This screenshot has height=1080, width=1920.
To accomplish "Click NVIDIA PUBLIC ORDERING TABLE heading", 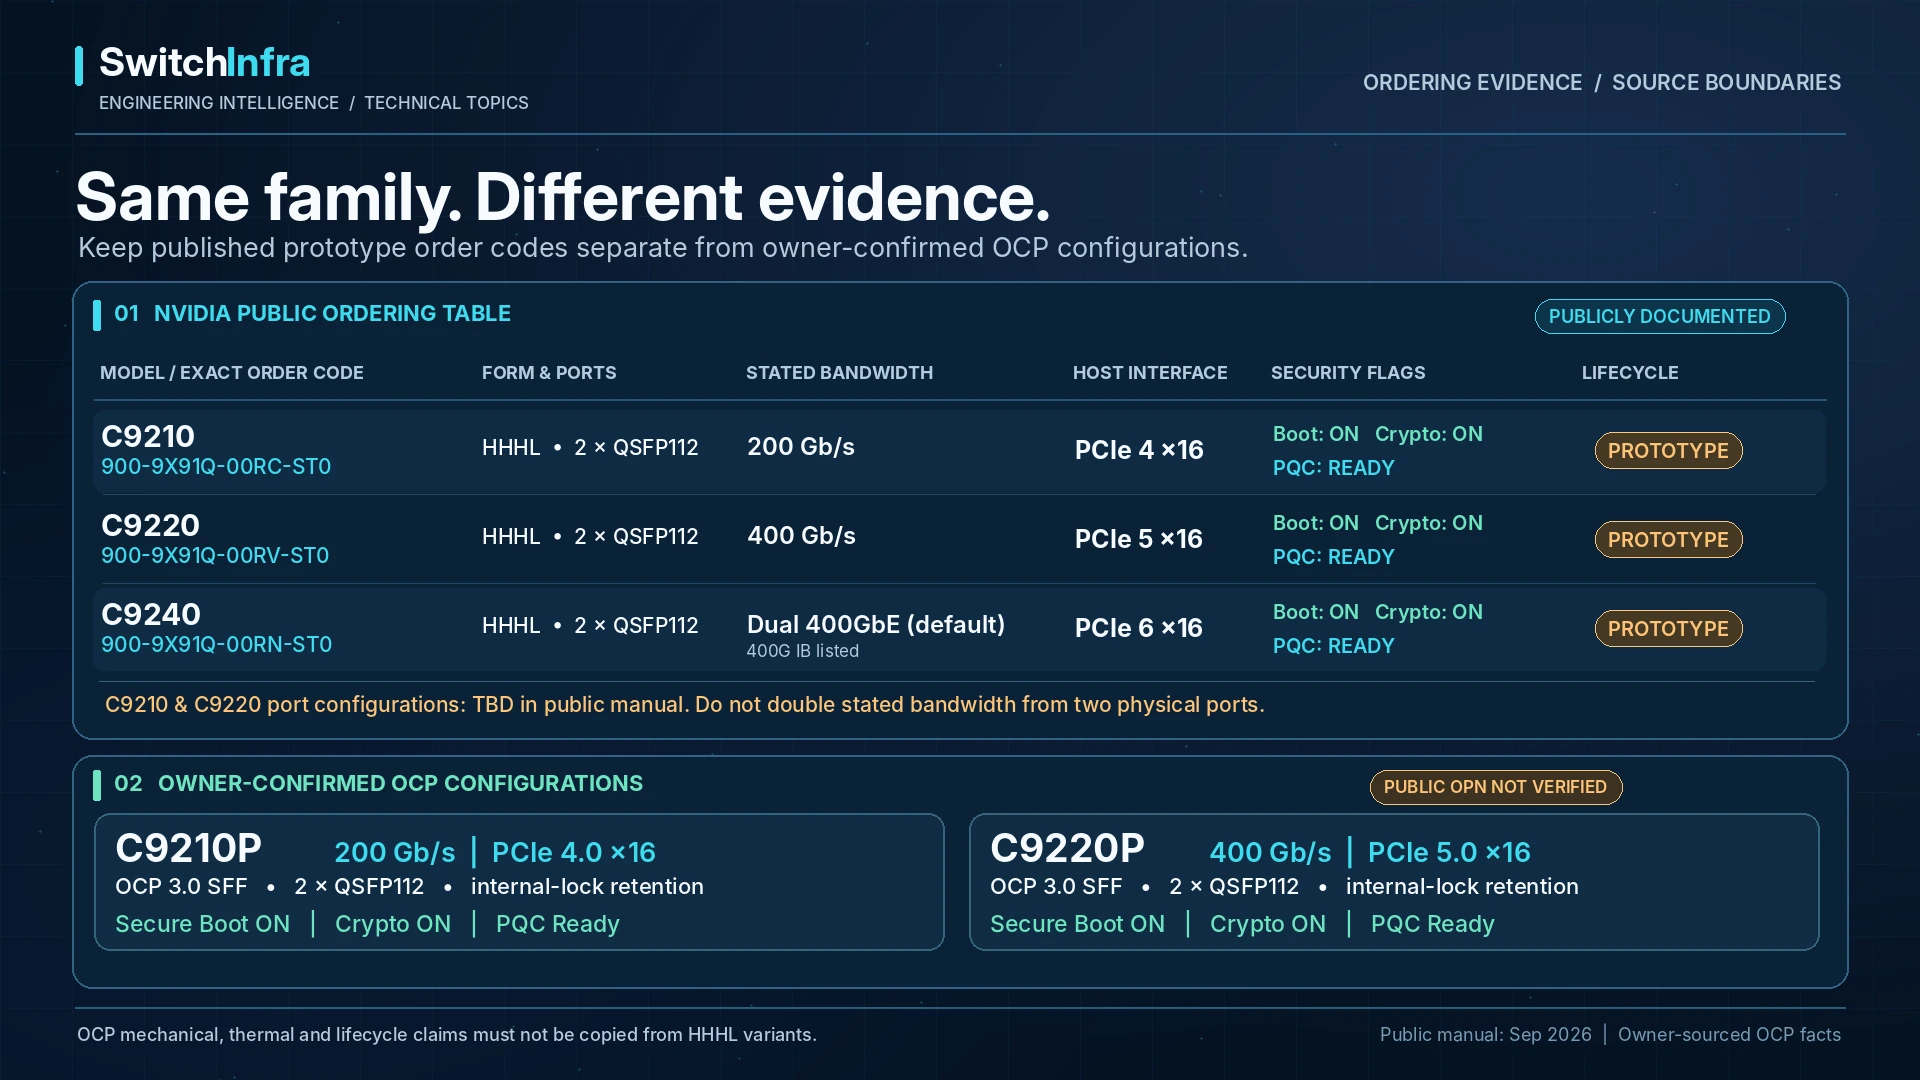I will coord(332,313).
